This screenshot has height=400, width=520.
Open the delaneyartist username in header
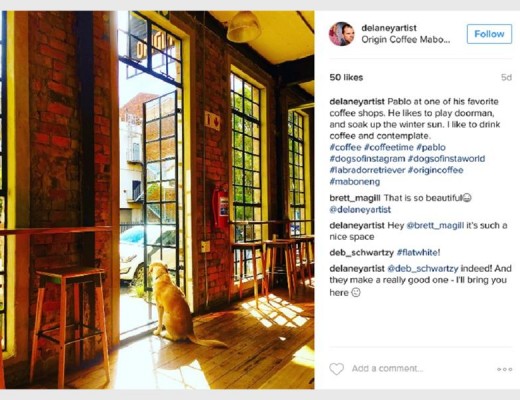click(x=389, y=28)
